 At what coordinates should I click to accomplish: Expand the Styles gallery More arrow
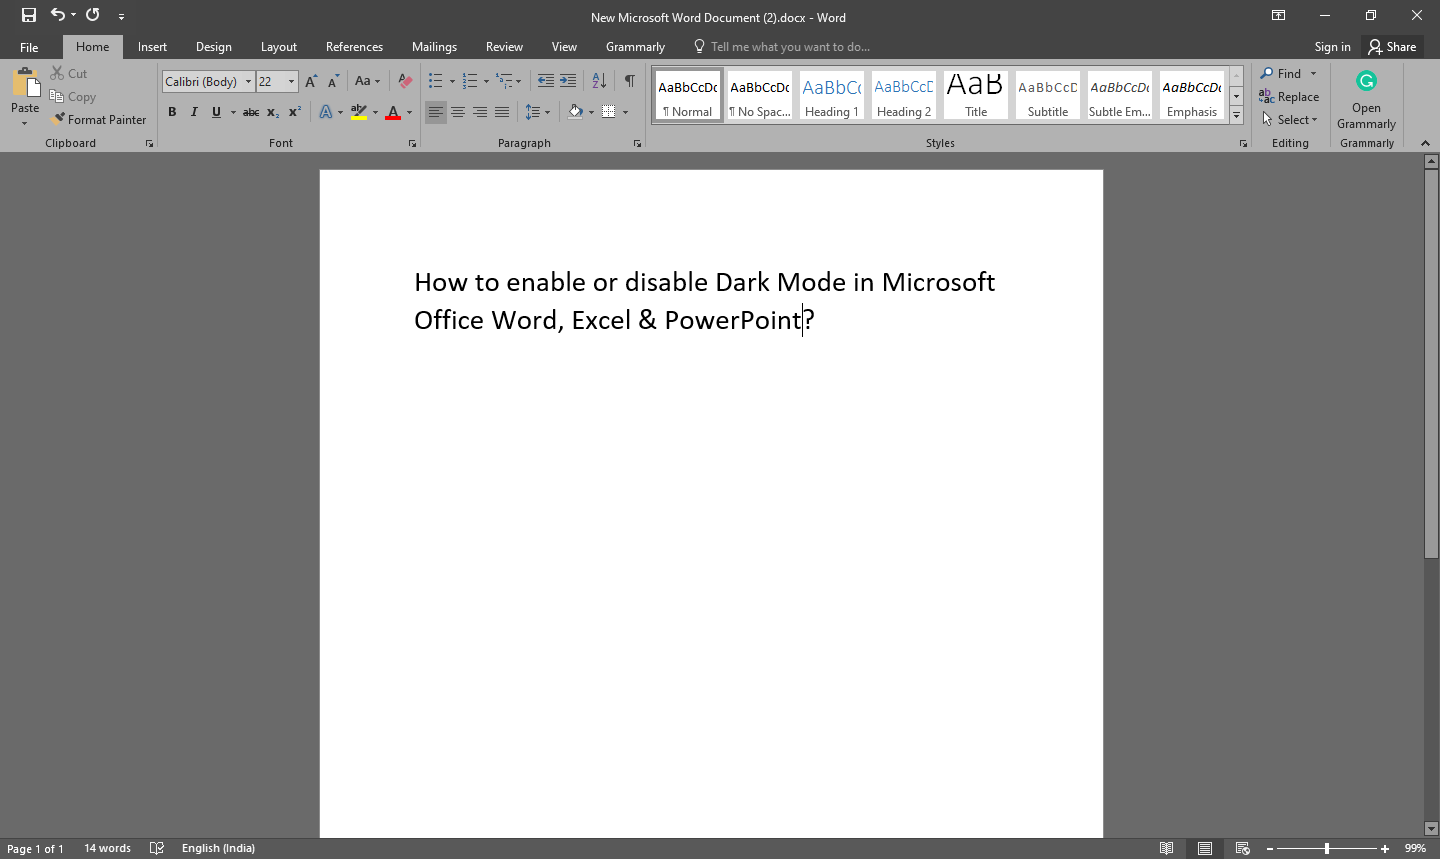[x=1236, y=116]
